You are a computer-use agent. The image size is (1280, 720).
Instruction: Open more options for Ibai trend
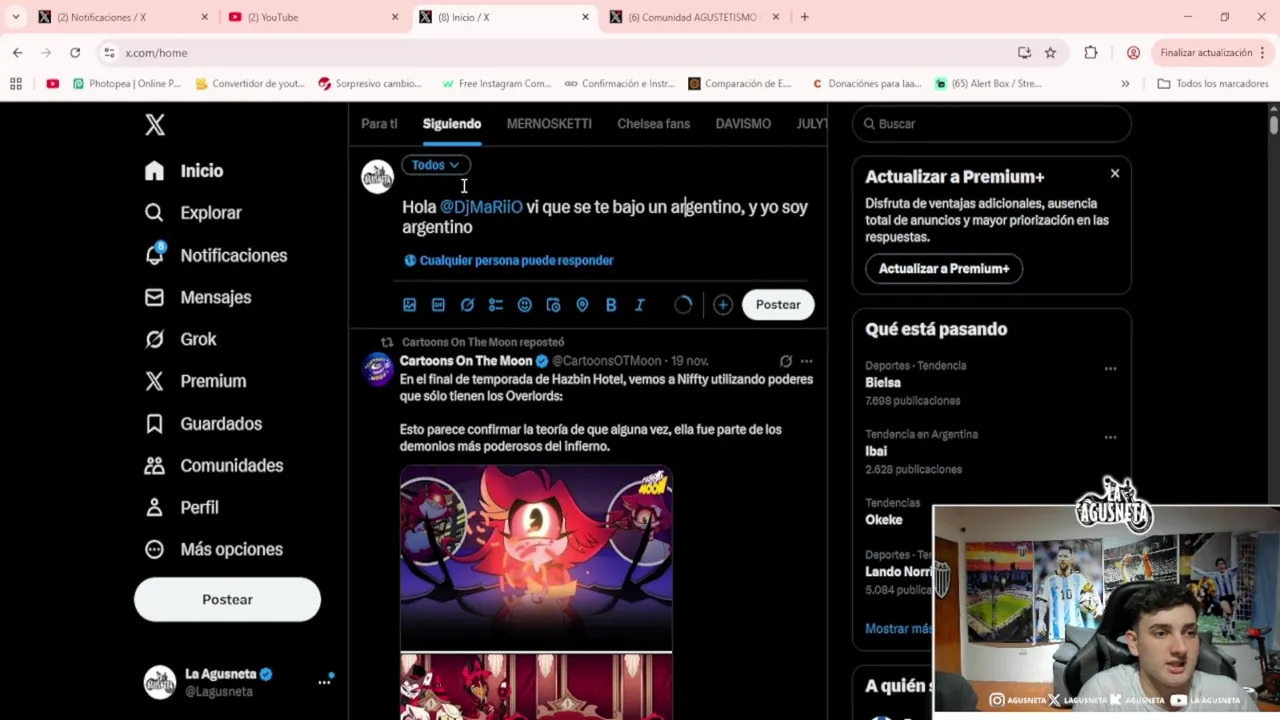(1110, 438)
